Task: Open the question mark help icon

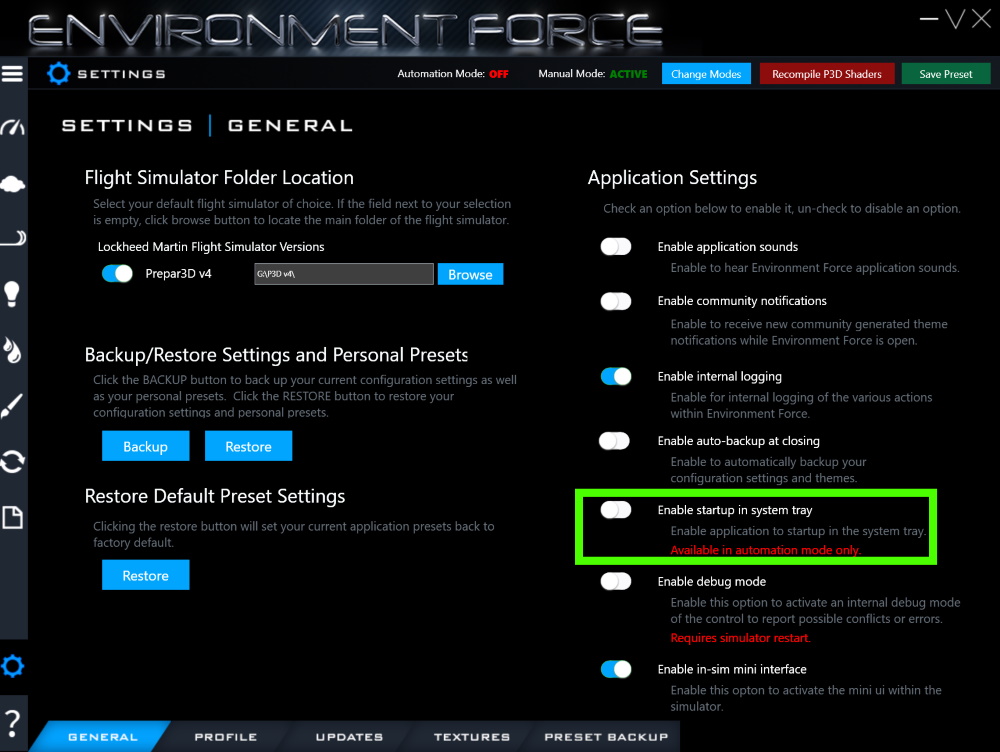Action: (x=13, y=723)
